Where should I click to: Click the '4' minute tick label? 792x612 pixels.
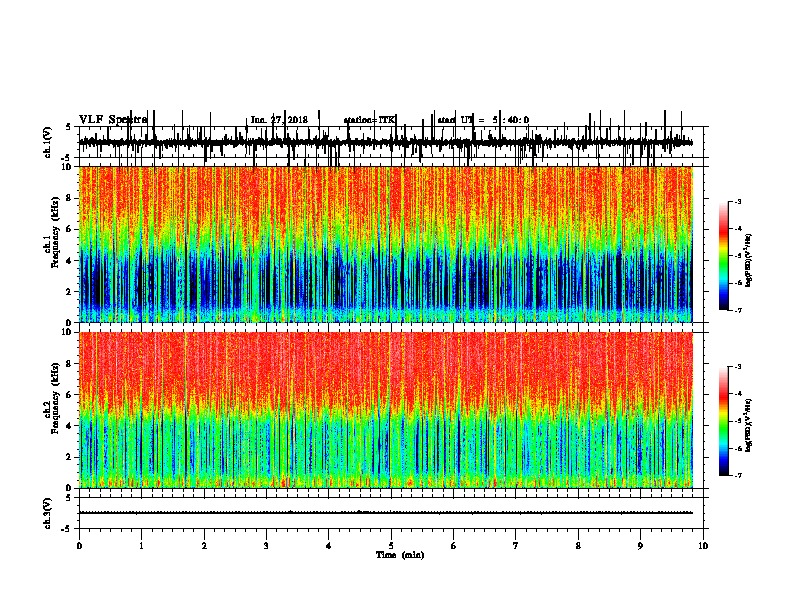329,546
